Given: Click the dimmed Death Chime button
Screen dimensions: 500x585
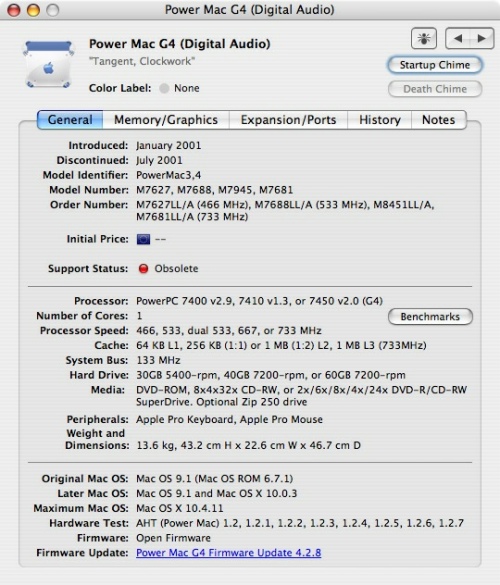Looking at the screenshot, I should pos(435,89).
